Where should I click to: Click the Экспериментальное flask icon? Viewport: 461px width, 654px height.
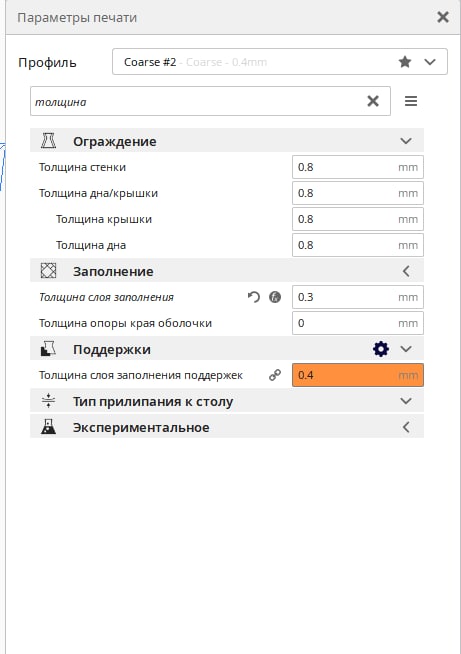[x=48, y=427]
